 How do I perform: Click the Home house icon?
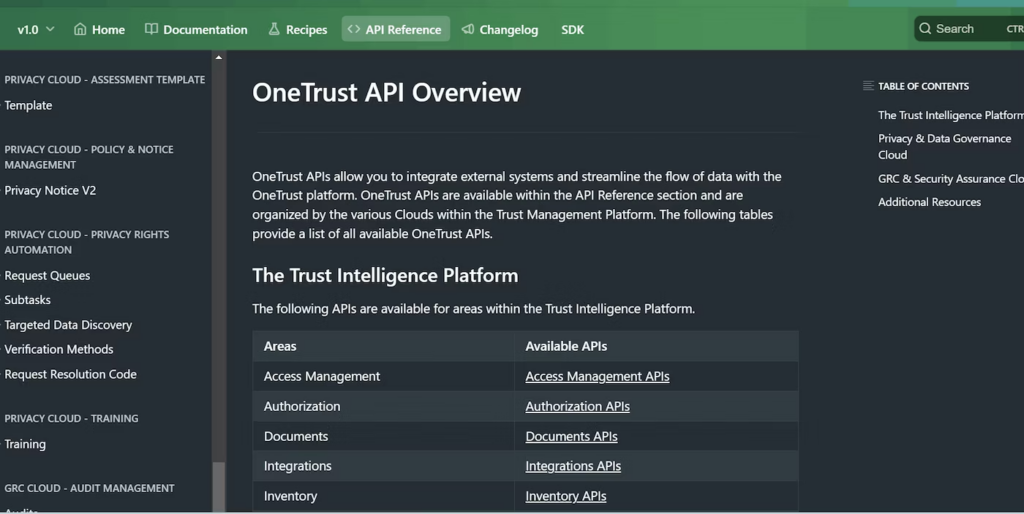80,29
